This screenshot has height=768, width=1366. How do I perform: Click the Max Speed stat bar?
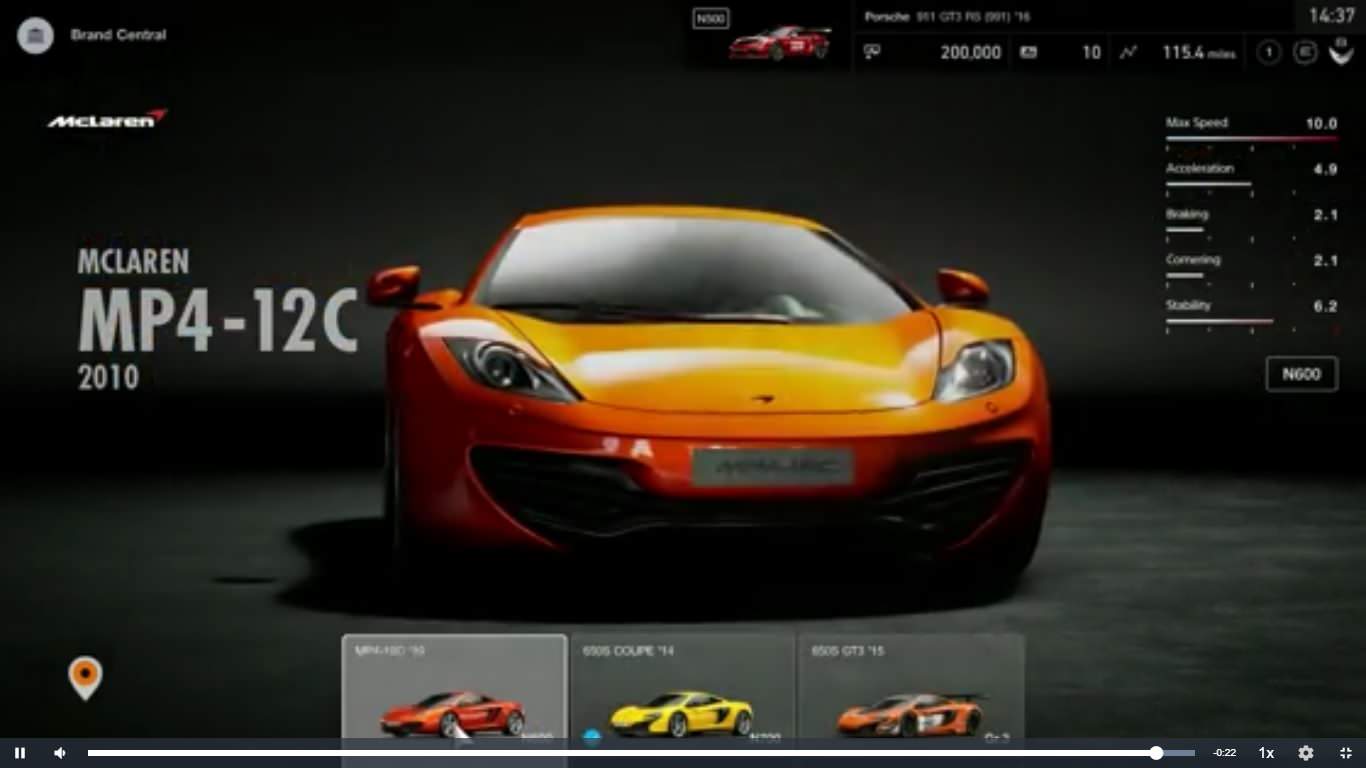pyautogui.click(x=1251, y=139)
